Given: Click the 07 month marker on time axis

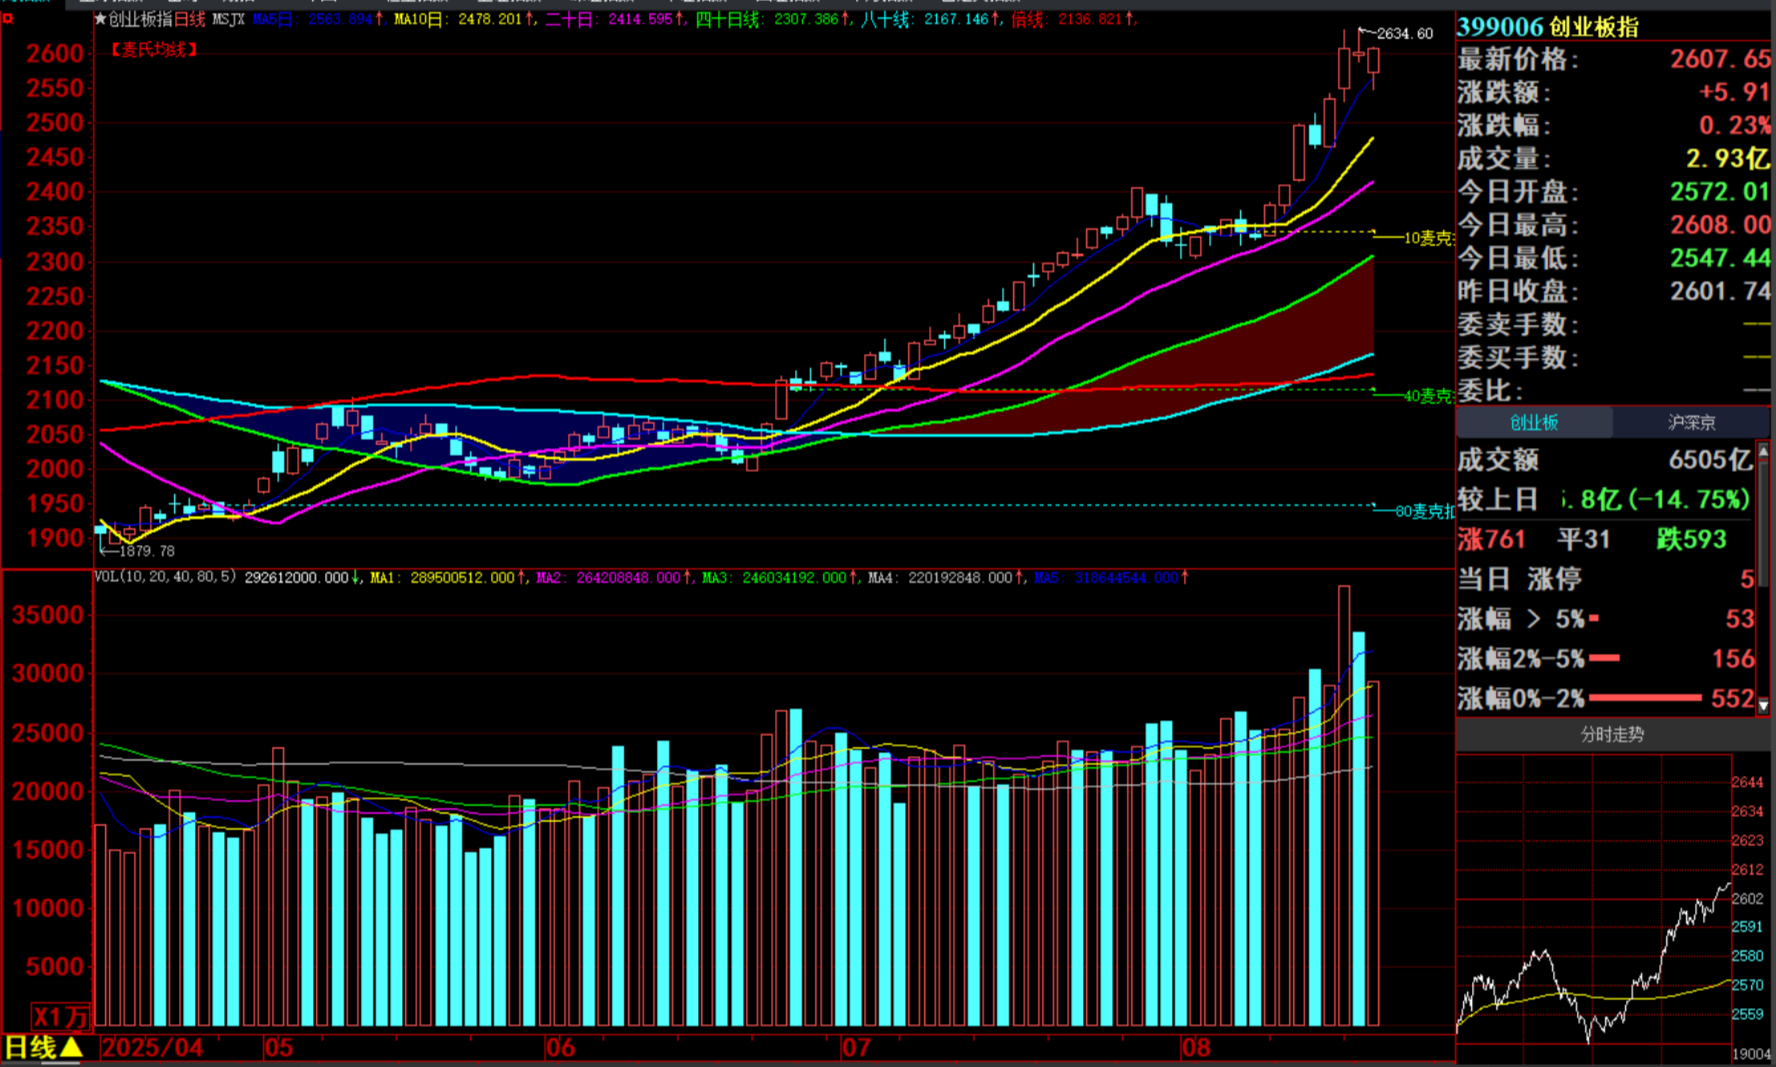Looking at the screenshot, I should click(x=856, y=1048).
